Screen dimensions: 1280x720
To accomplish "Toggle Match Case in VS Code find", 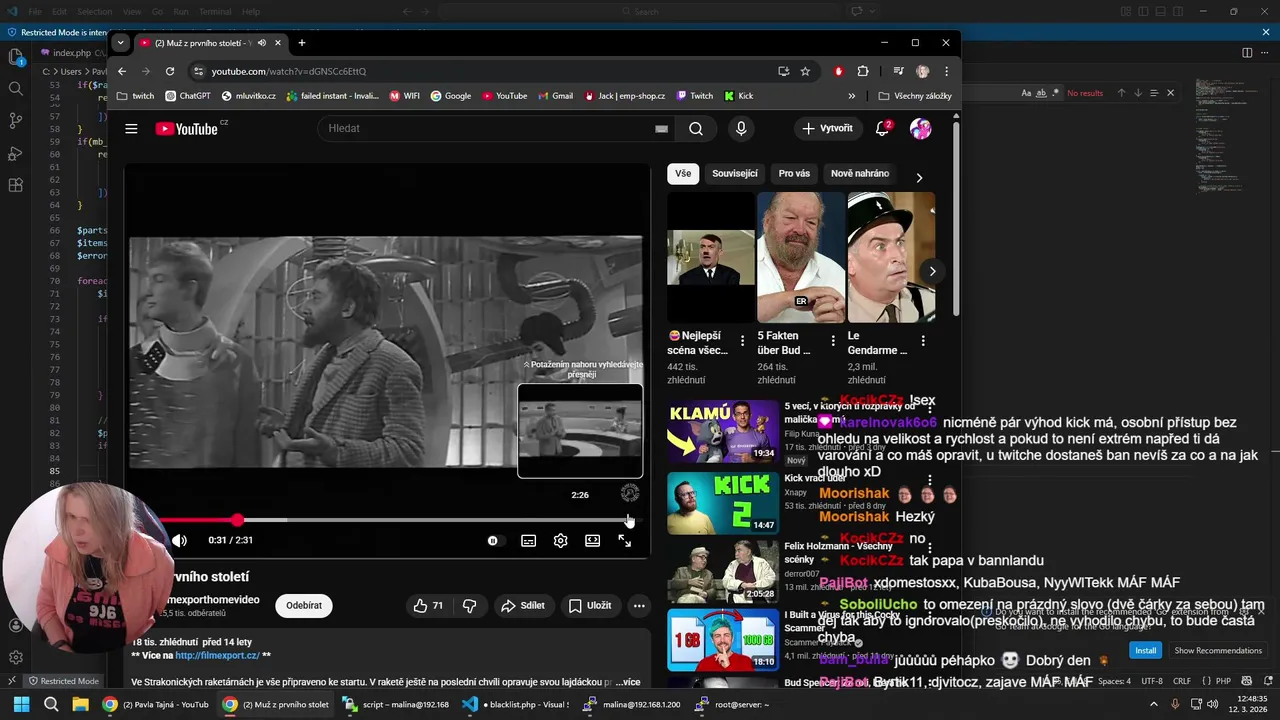I will pyautogui.click(x=1026, y=93).
